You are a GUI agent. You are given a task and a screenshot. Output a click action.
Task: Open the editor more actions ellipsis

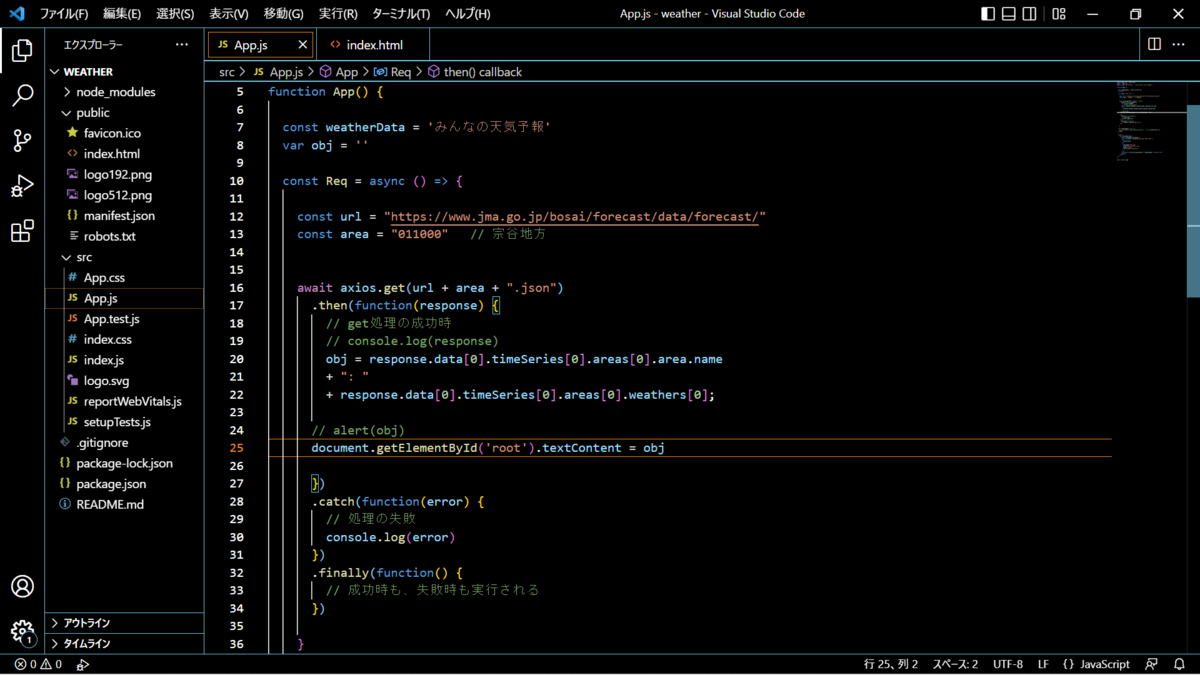pyautogui.click(x=1179, y=44)
